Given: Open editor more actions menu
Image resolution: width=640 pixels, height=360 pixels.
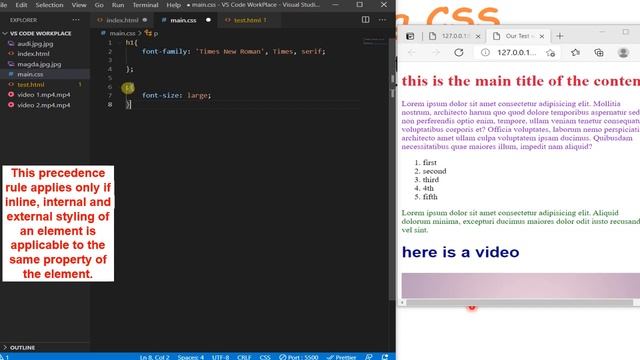Looking at the screenshot, I should pyautogui.click(x=382, y=20).
